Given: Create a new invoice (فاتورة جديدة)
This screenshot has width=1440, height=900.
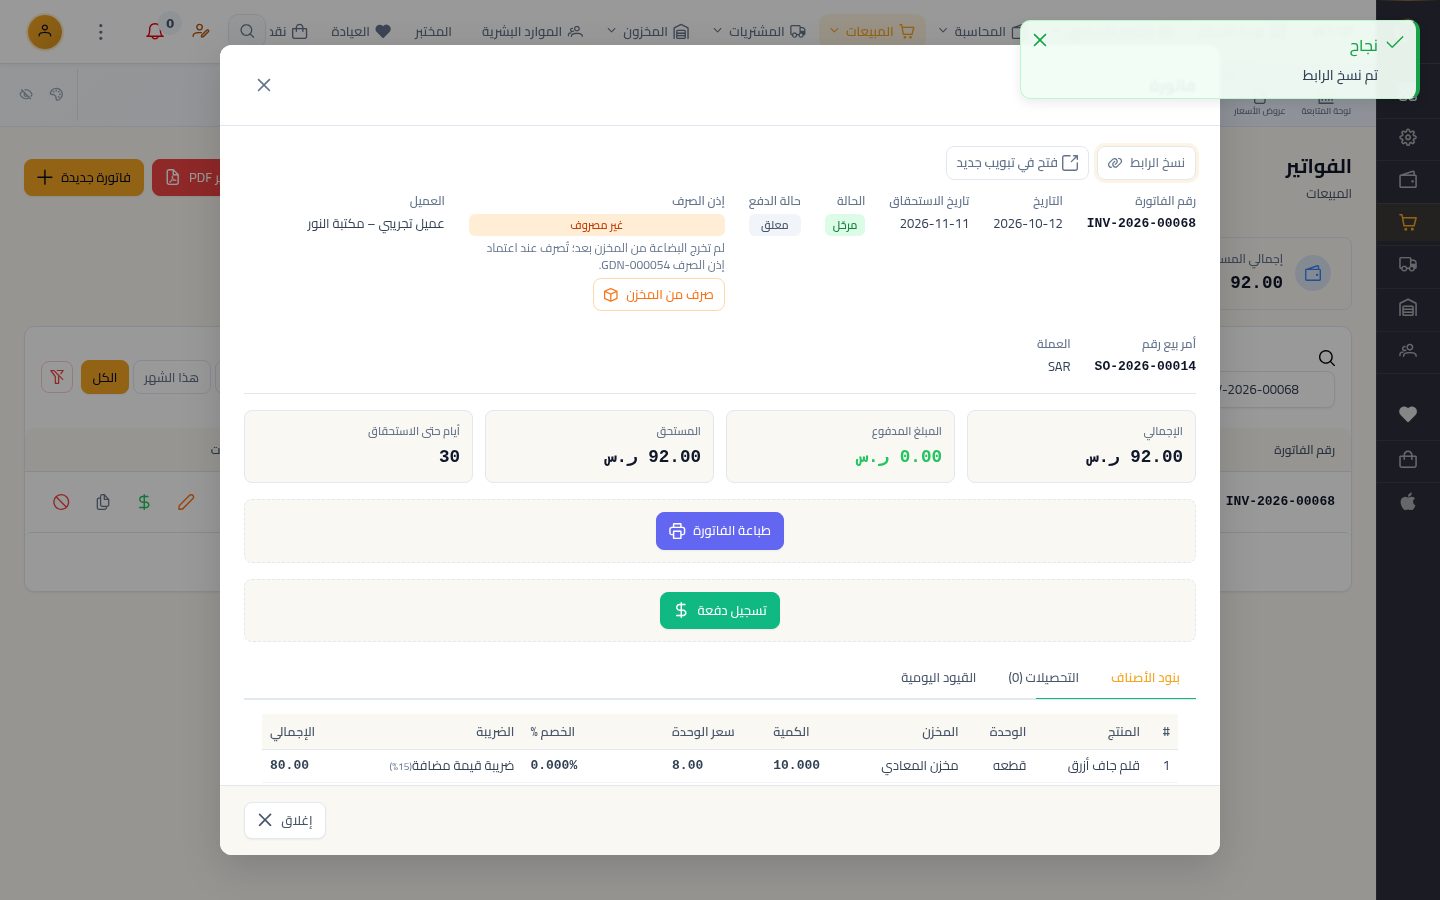Looking at the screenshot, I should pyautogui.click(x=84, y=178).
